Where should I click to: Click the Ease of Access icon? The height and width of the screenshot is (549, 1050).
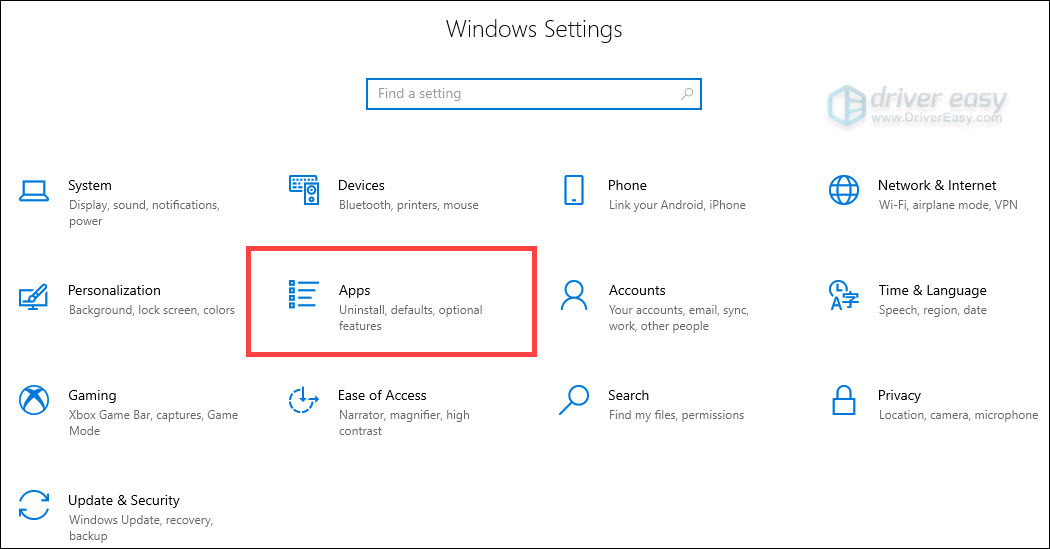(x=303, y=400)
